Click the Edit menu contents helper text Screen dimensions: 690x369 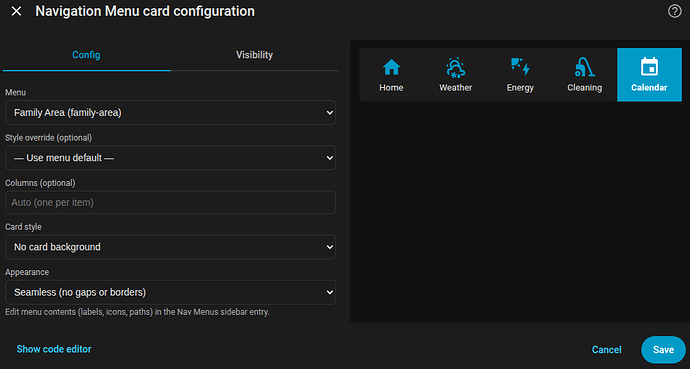137,312
